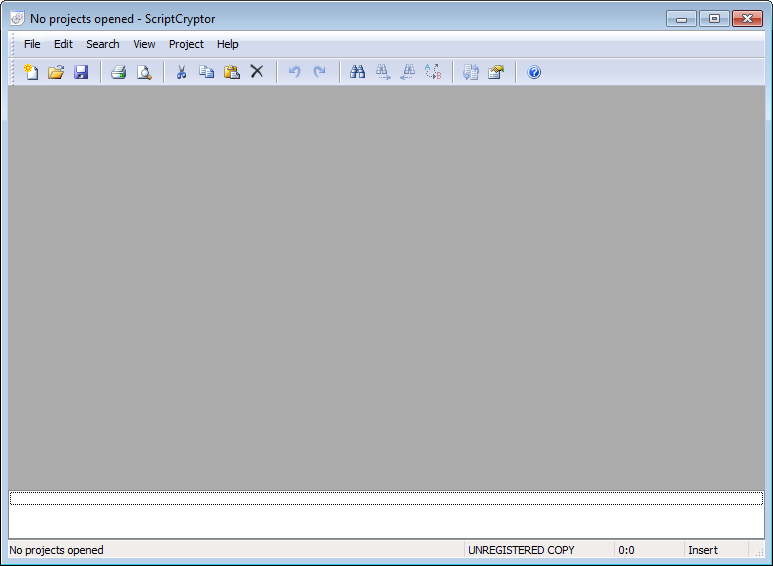This screenshot has height=566, width=773.
Task: Open Help with the question mark icon
Action: coord(534,72)
